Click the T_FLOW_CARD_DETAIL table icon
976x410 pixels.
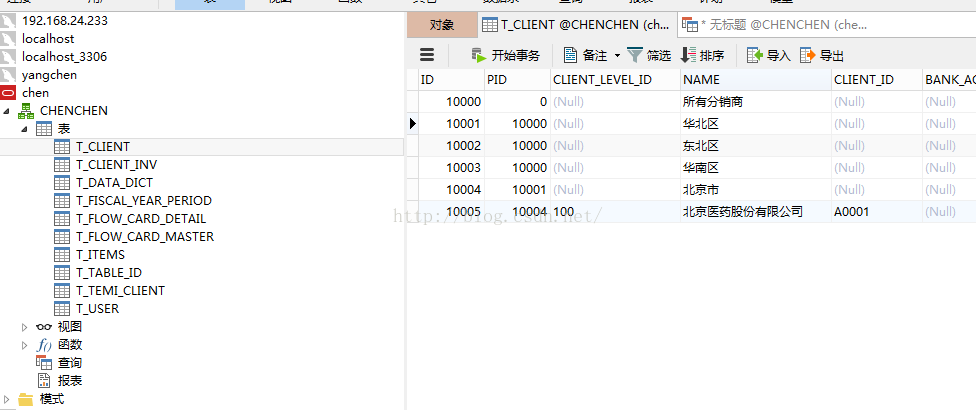[62, 219]
